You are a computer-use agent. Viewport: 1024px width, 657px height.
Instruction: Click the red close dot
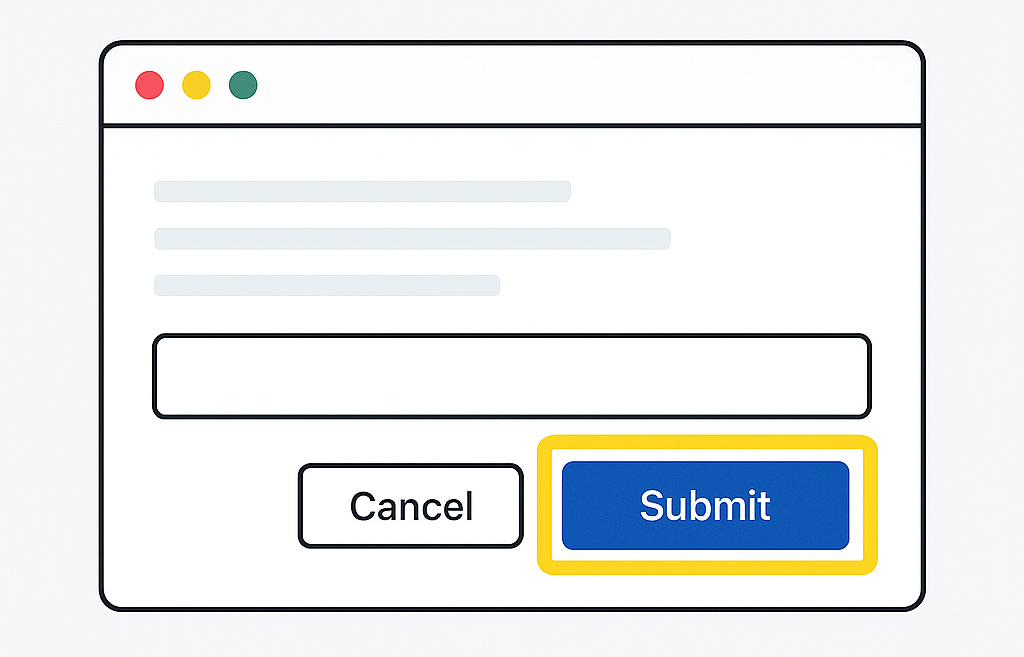pos(149,85)
